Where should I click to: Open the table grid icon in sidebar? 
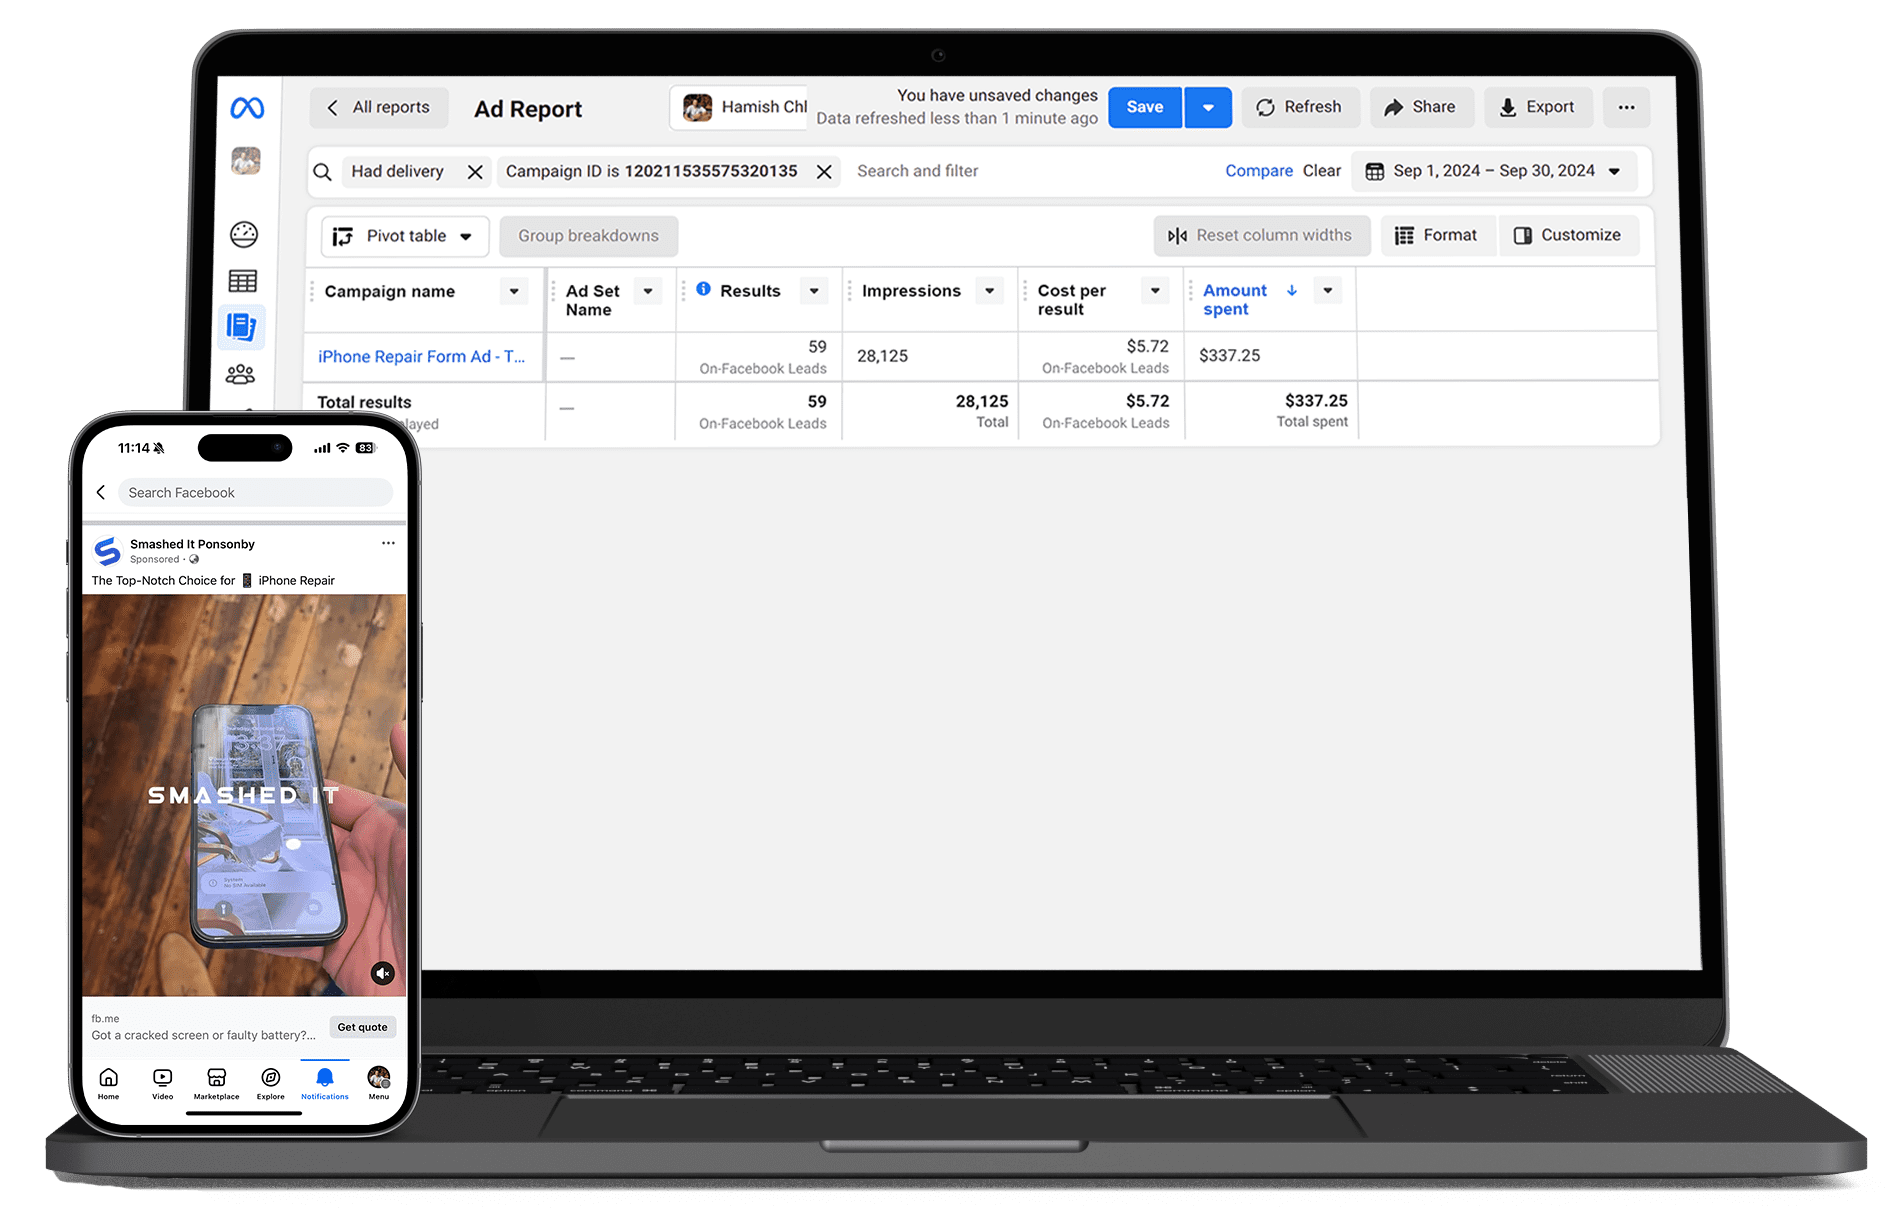click(x=243, y=281)
